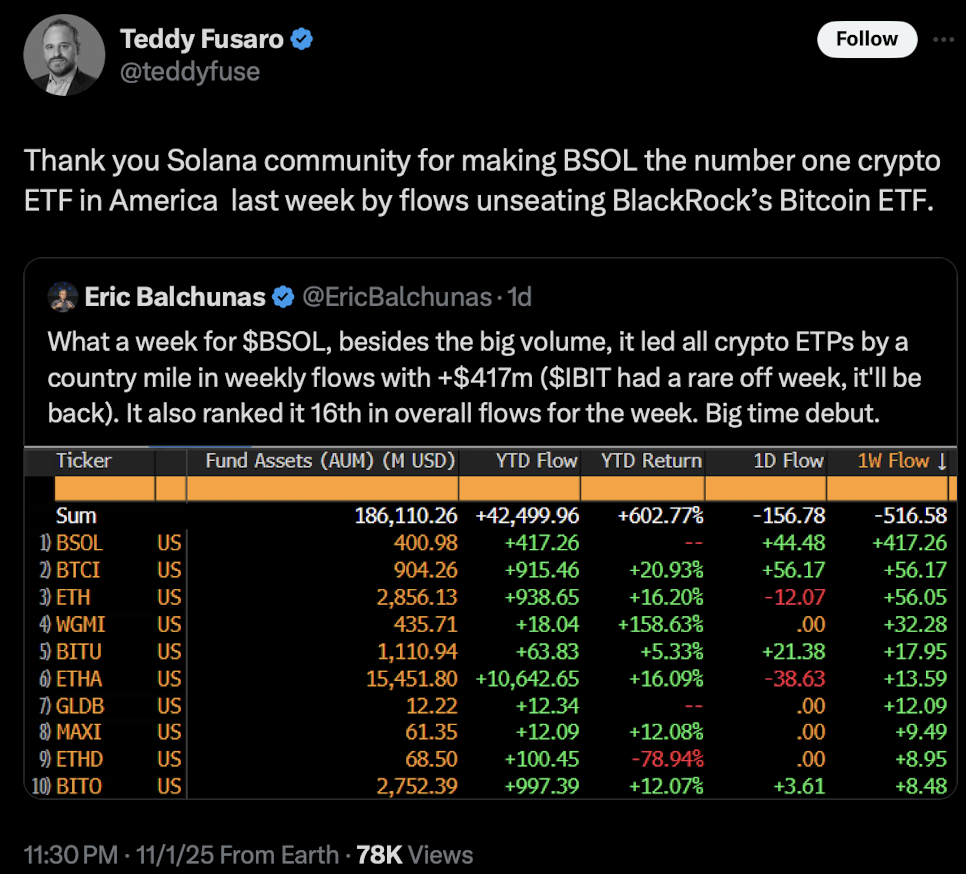
Task: Open Eric Balchunas display name profile
Action: tap(175, 297)
